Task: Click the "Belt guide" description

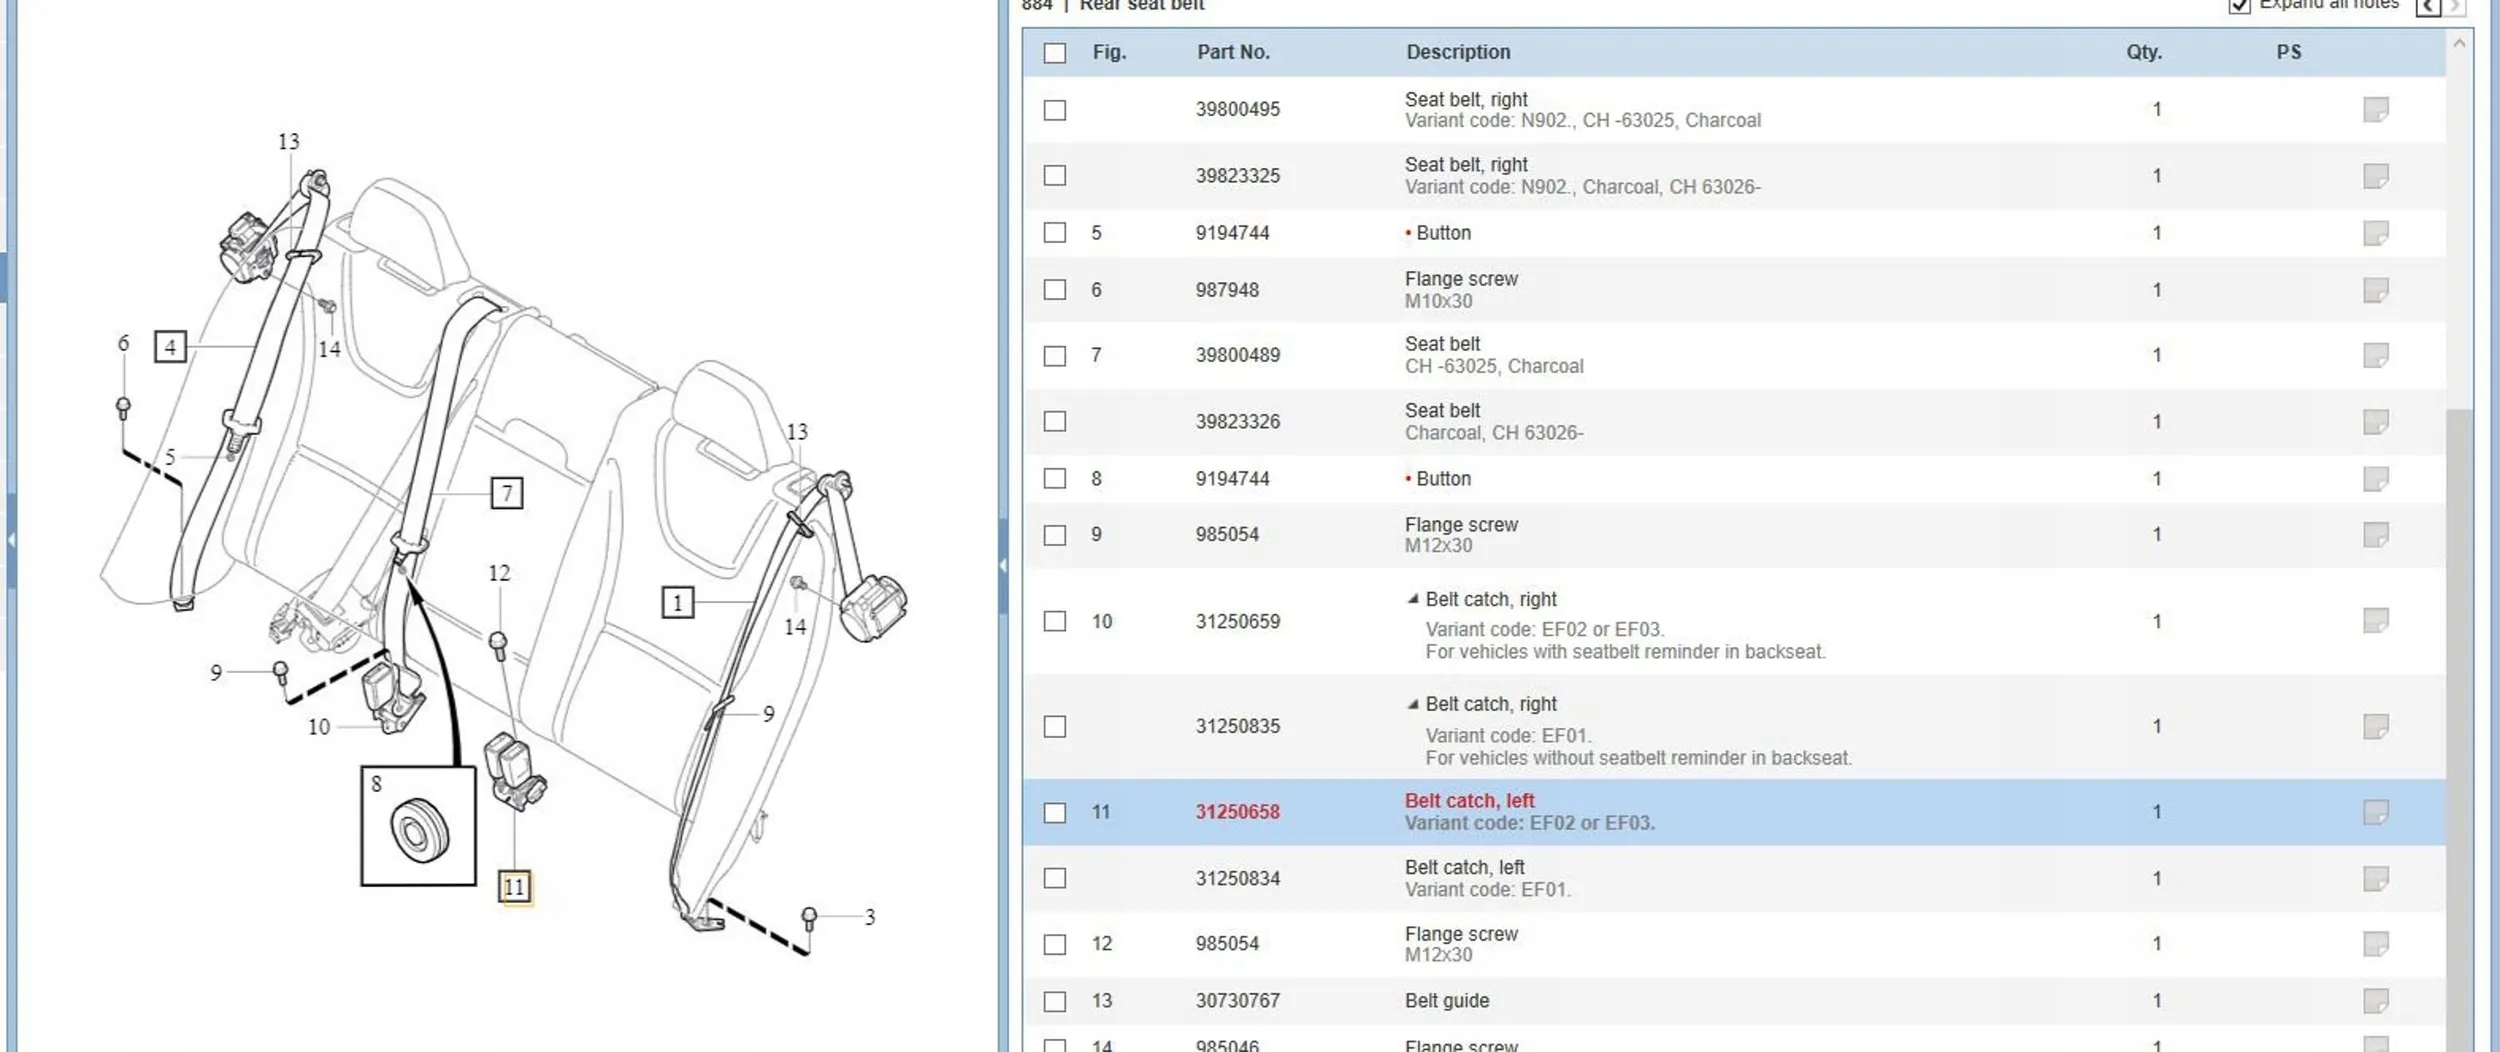Action: point(1447,1001)
